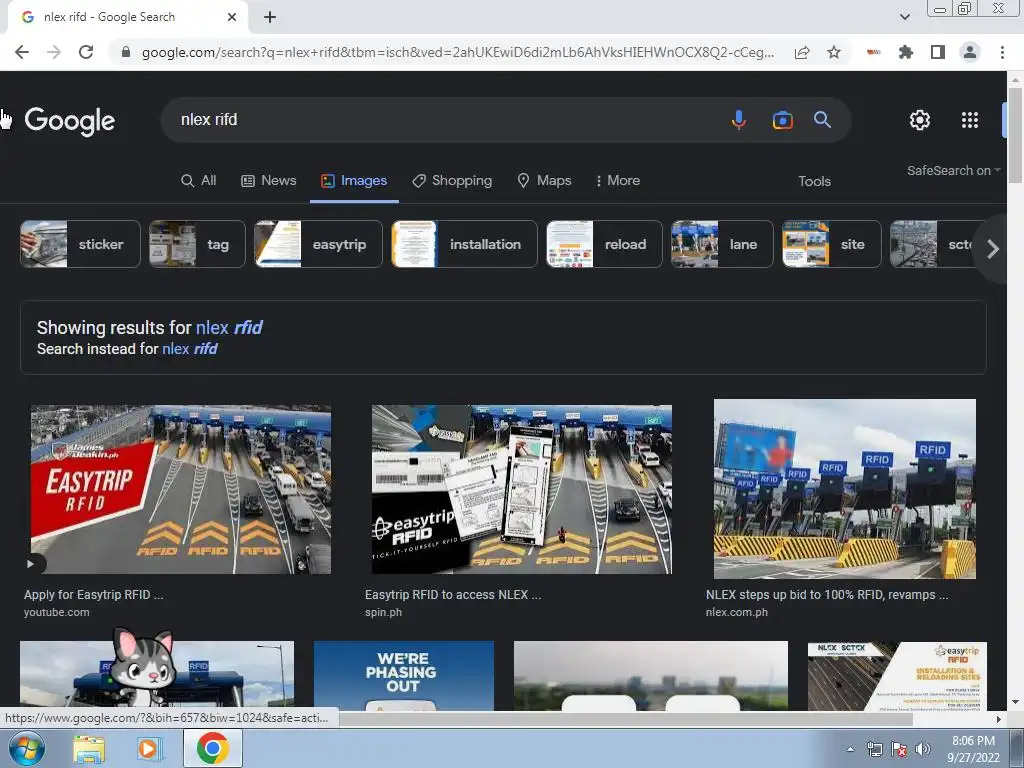1024x768 pixels.
Task: Open the Easytrip RFID to access NLEX image
Action: [x=522, y=490]
